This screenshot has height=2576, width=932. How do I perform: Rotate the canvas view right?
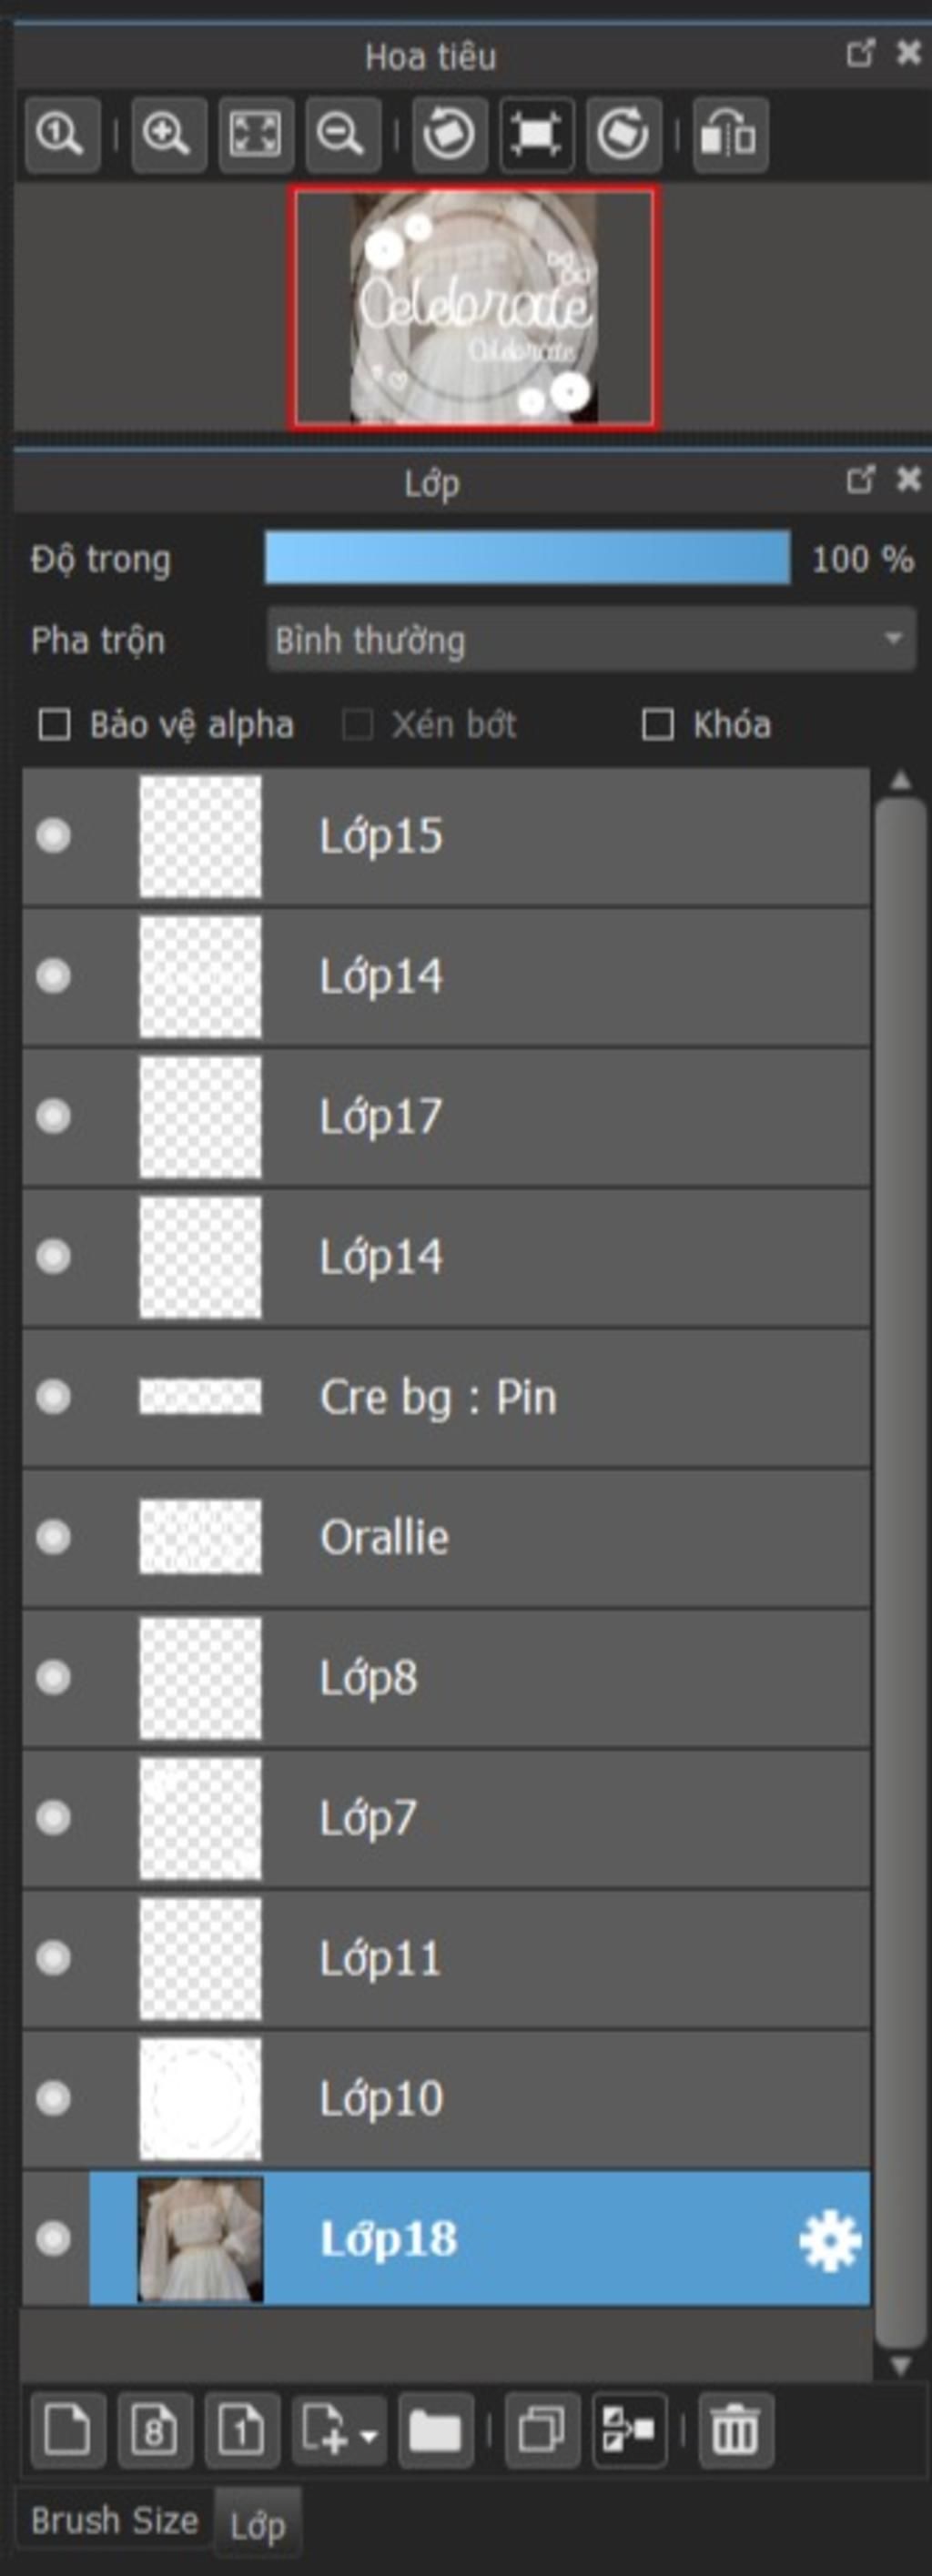623,135
